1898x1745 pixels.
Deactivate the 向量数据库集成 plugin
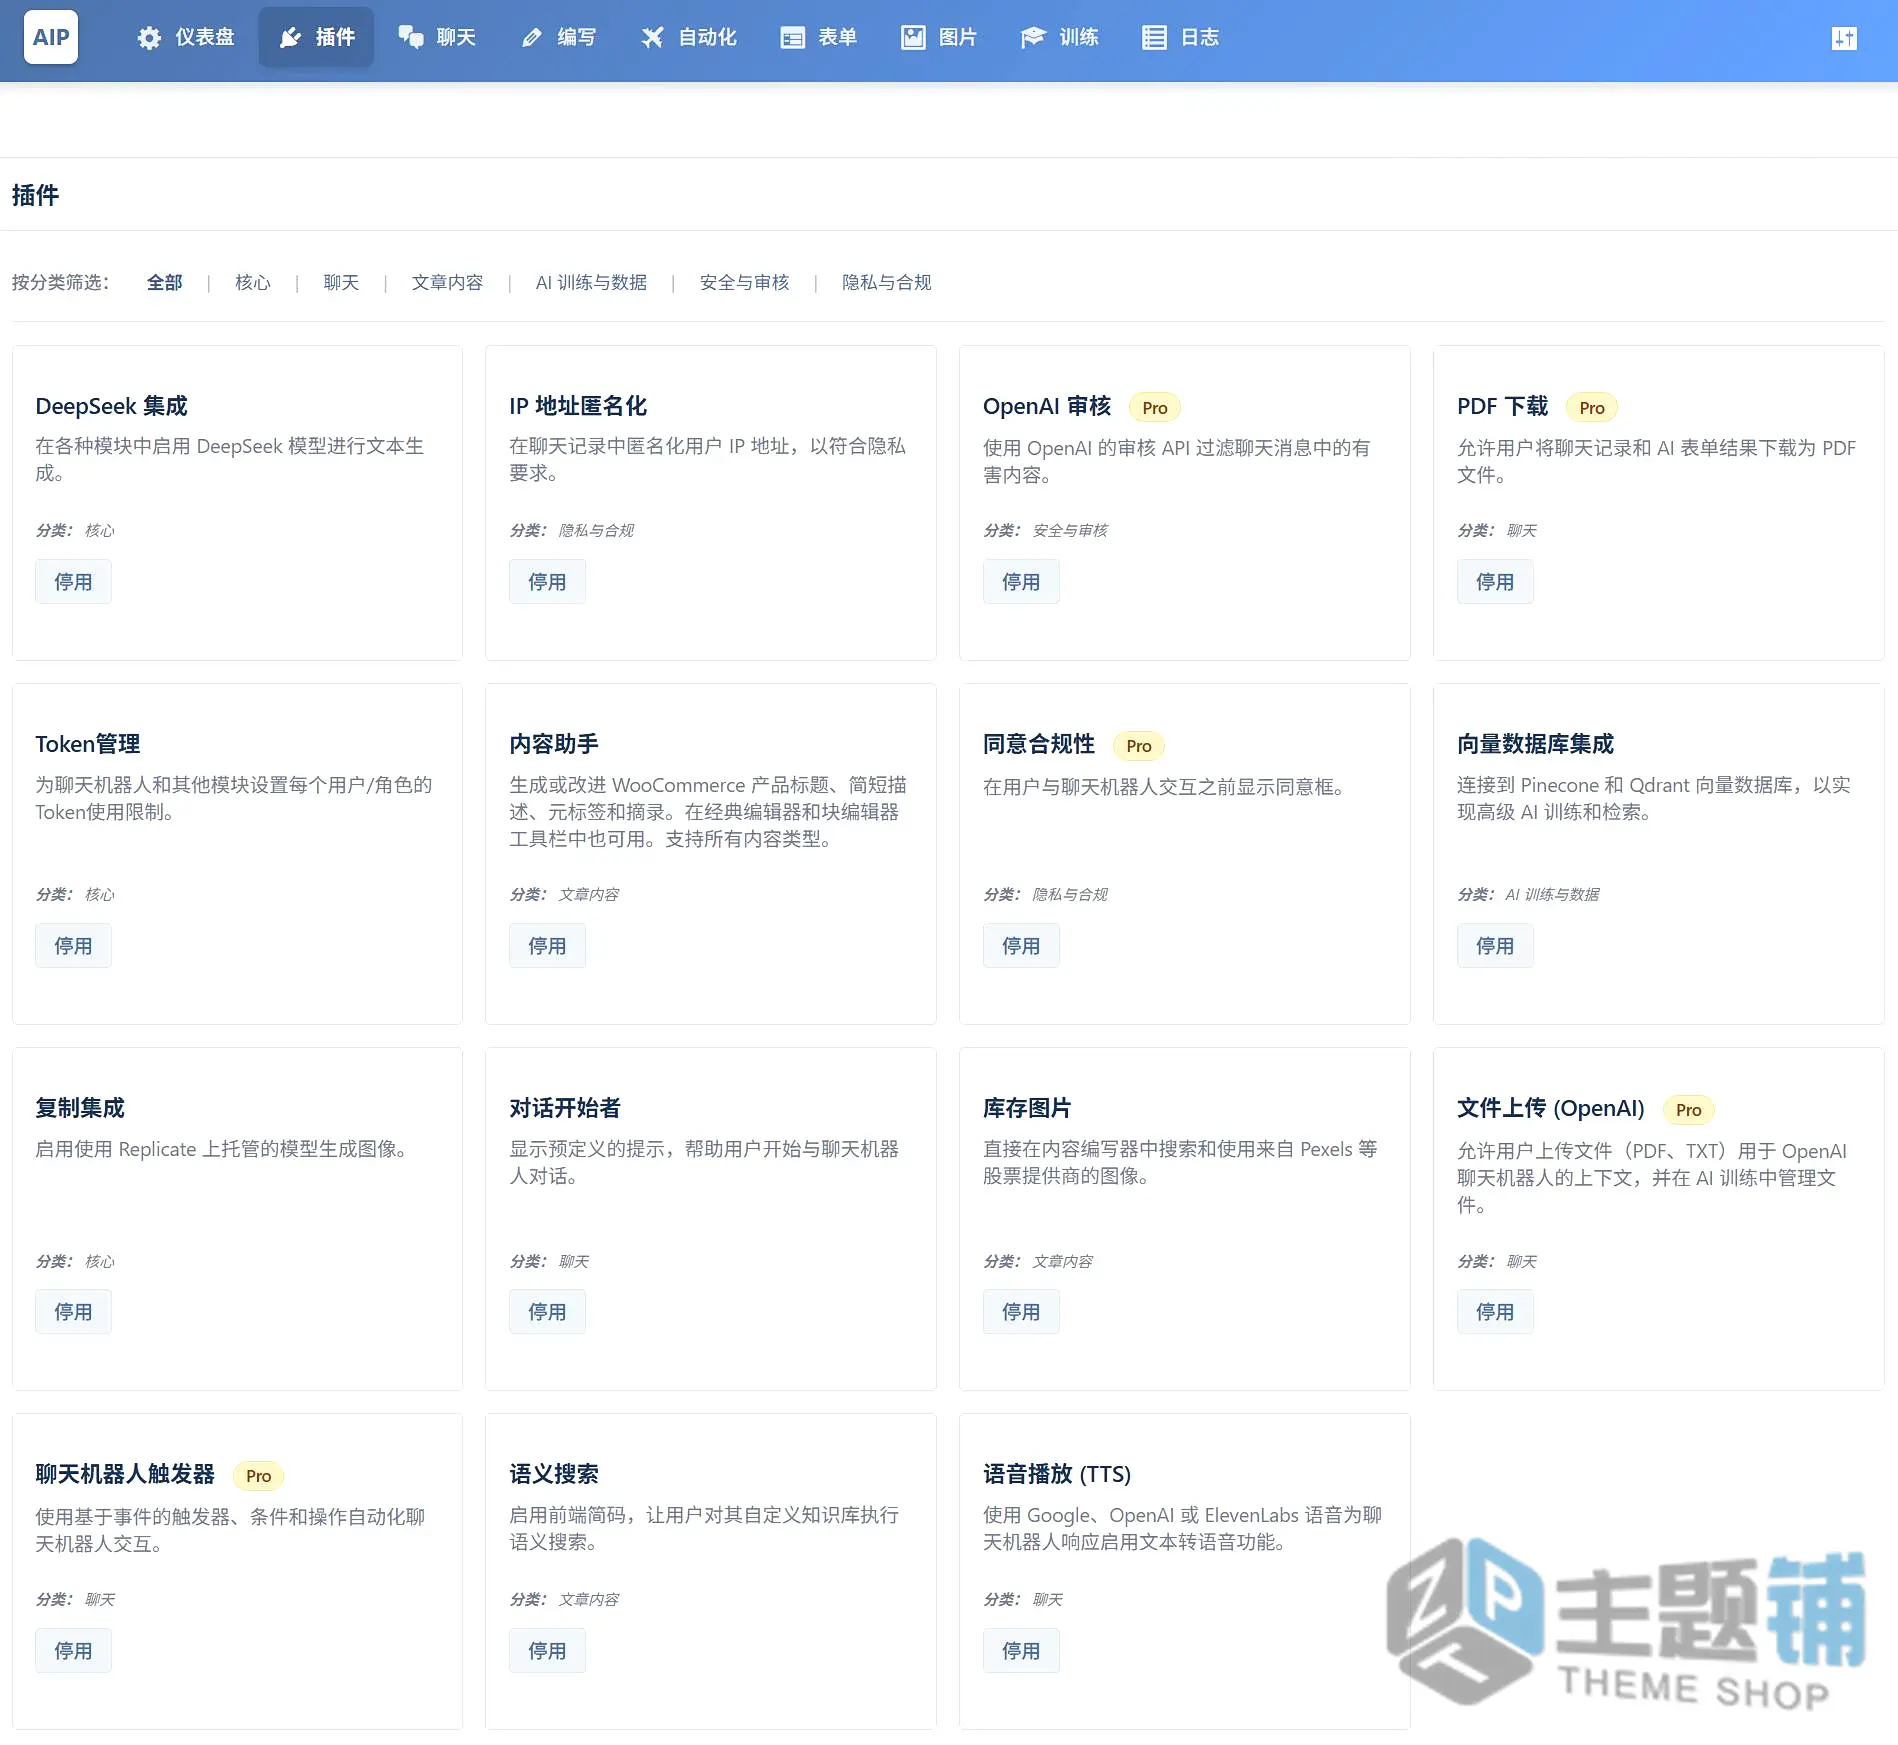1495,946
